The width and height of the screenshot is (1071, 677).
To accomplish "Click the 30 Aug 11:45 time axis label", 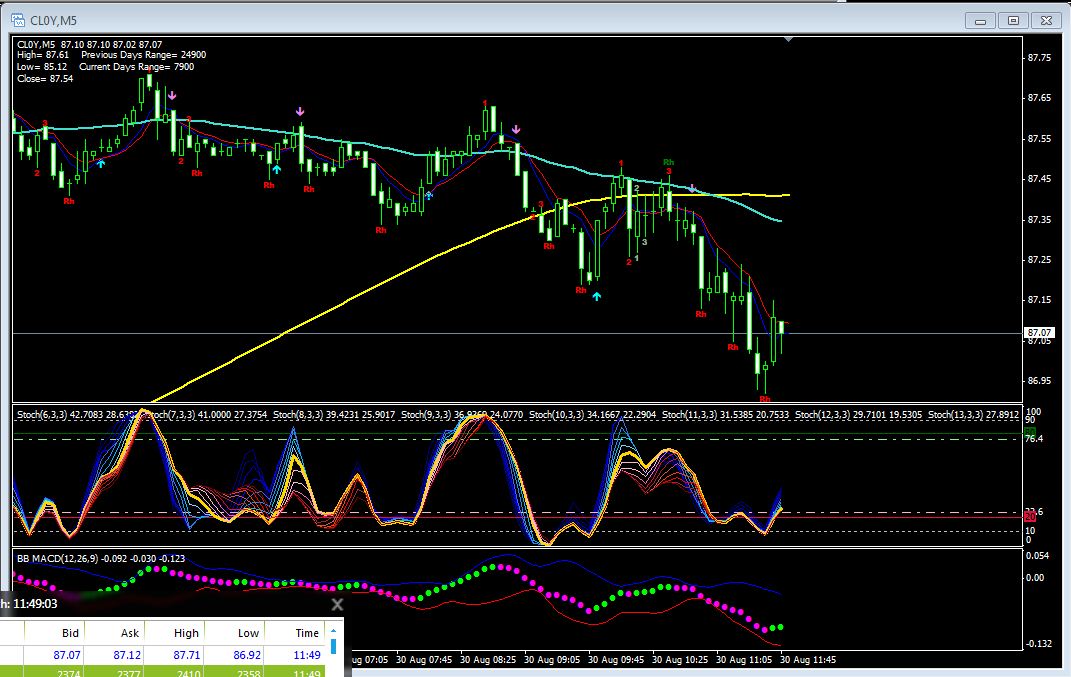I will (x=808, y=659).
